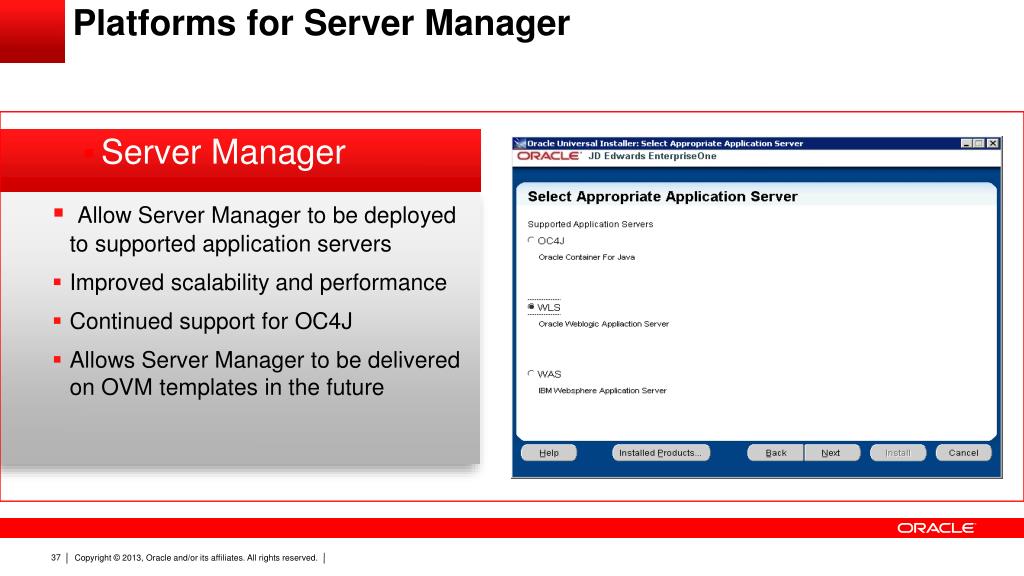Click the 'Server Manager' red banner heading
The height and width of the screenshot is (576, 1024).
(223, 152)
